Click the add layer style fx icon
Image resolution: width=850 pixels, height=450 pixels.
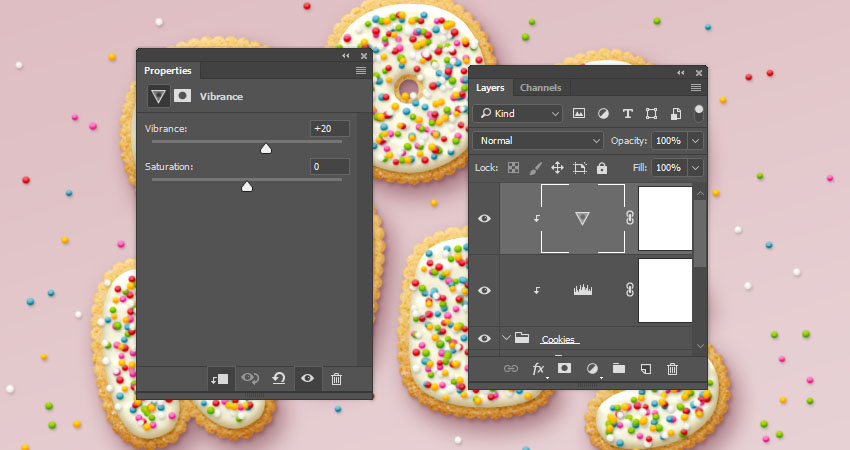coord(538,369)
